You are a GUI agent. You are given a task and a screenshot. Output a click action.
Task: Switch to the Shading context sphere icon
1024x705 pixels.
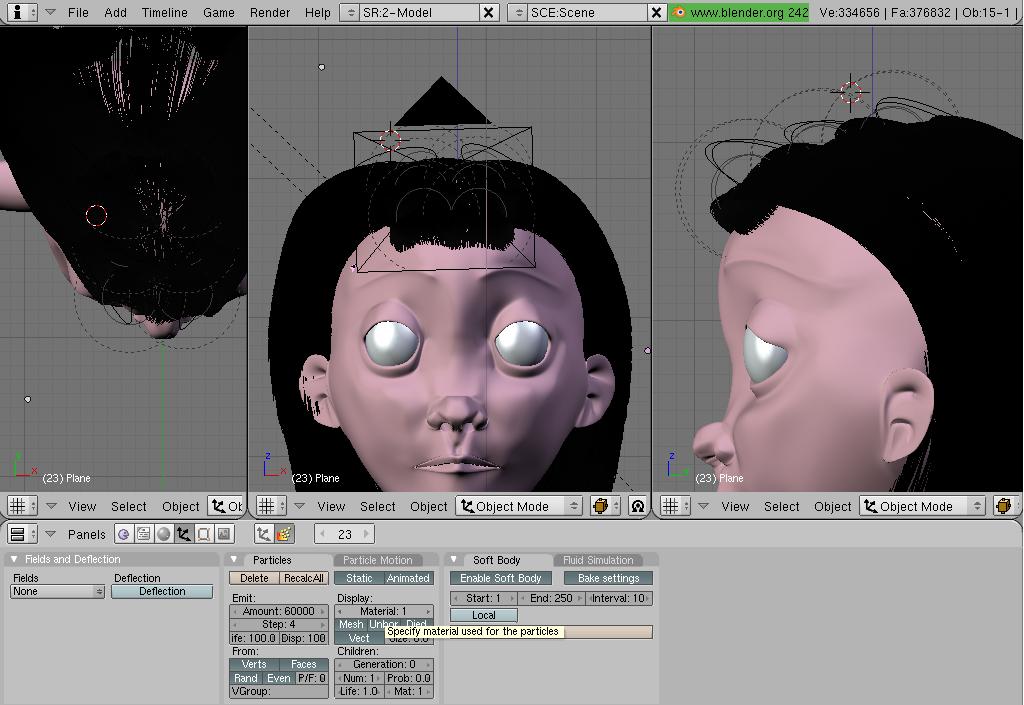point(164,534)
